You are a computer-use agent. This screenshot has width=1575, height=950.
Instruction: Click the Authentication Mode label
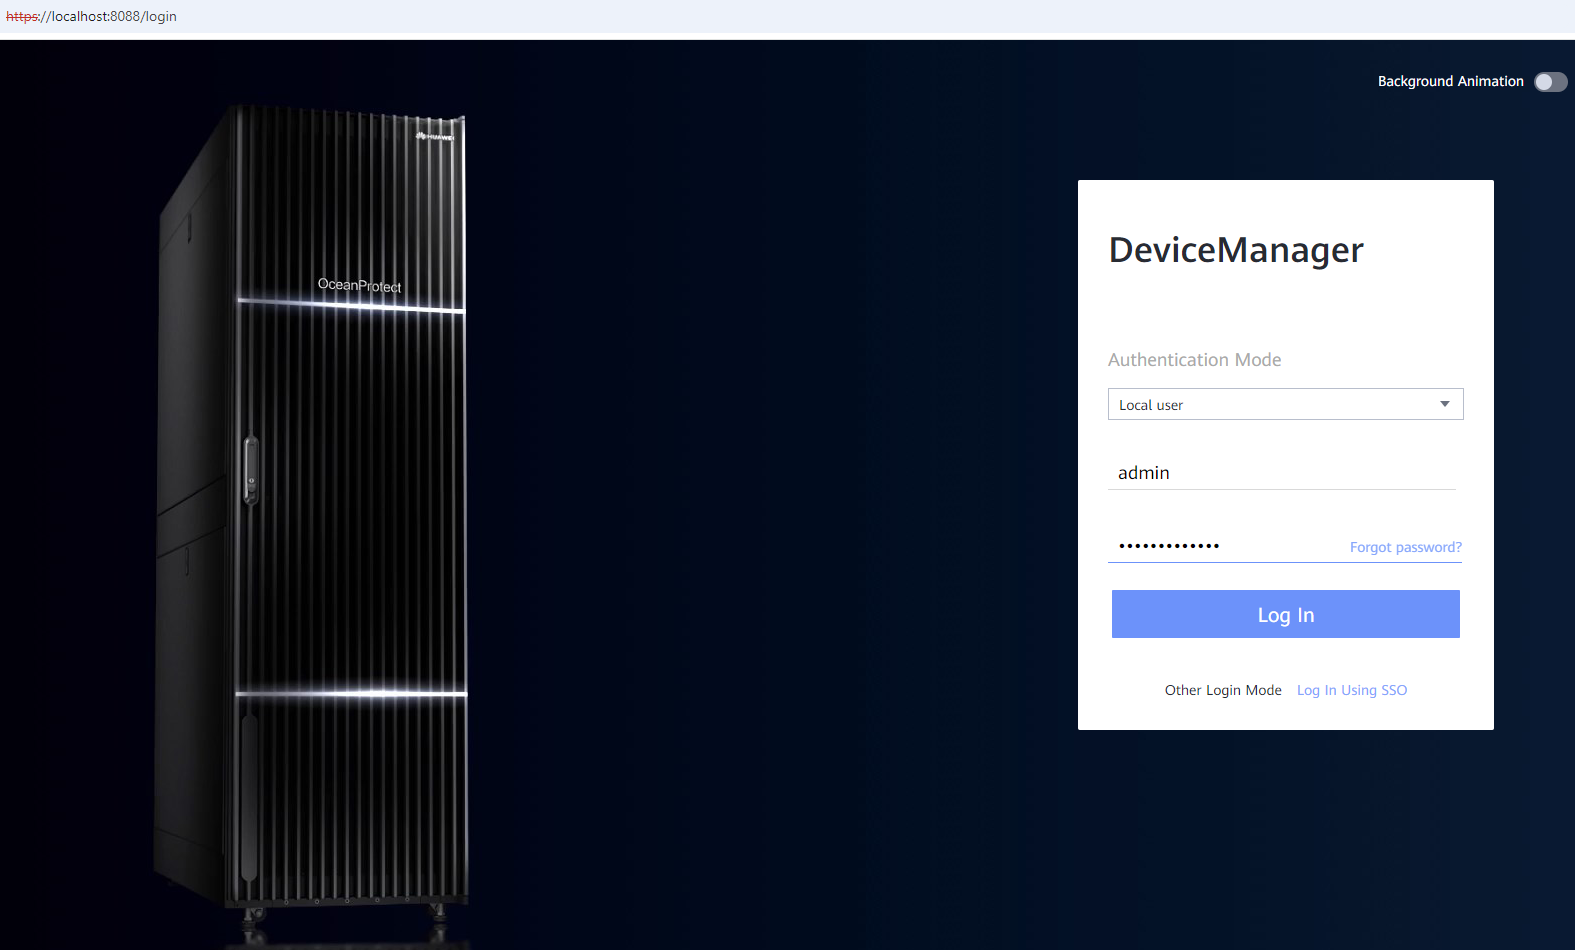1194,360
